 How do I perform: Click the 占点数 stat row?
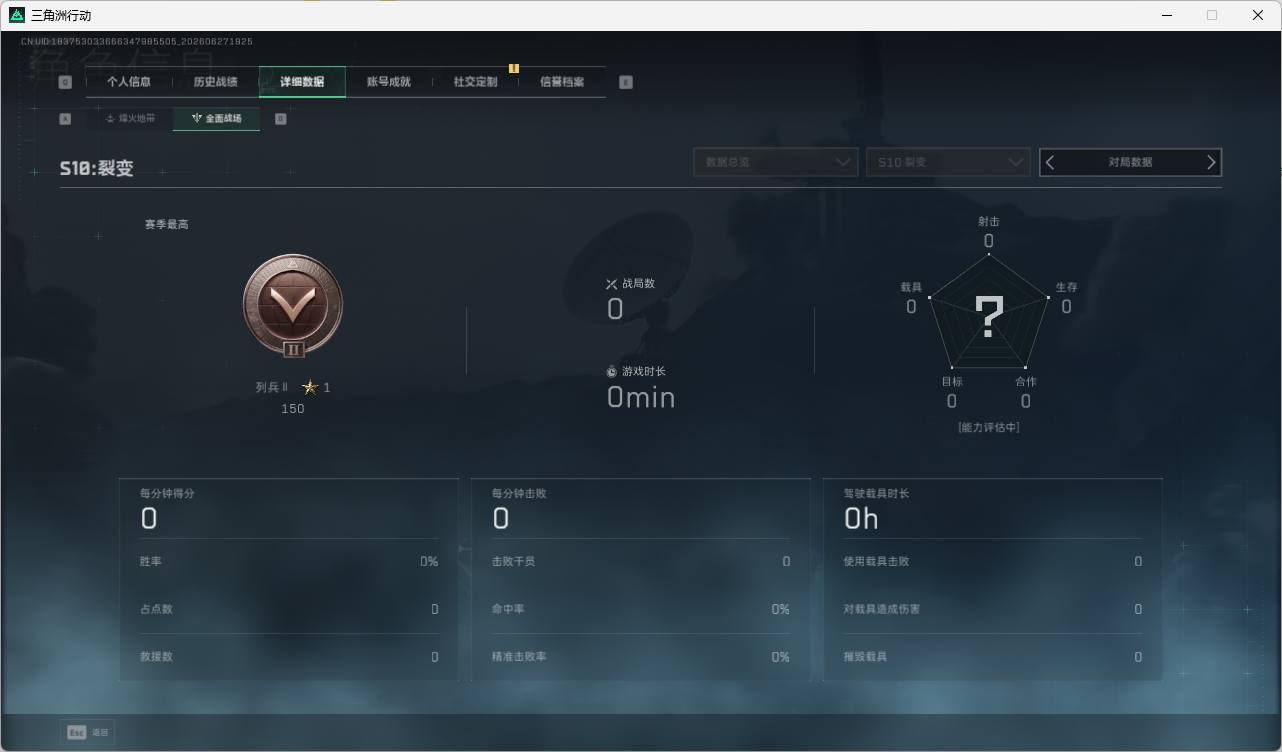289,609
